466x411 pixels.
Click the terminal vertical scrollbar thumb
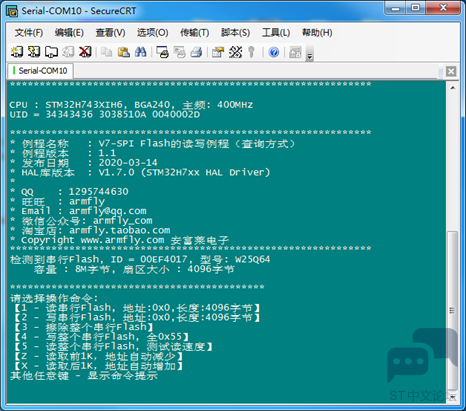click(452, 310)
